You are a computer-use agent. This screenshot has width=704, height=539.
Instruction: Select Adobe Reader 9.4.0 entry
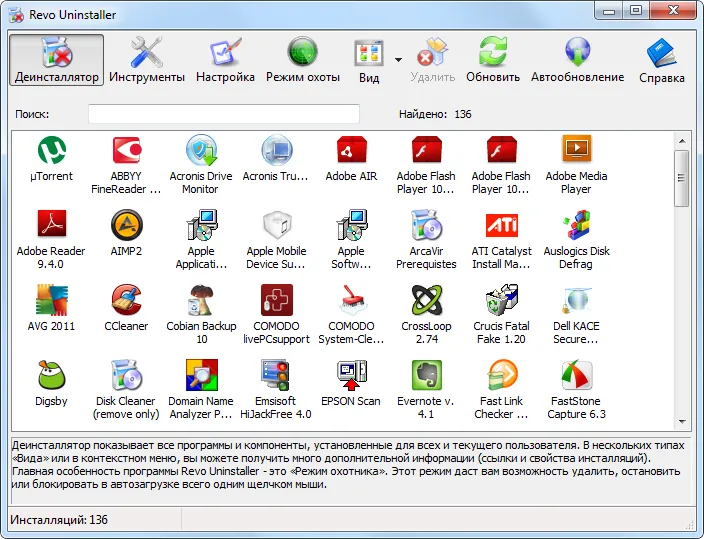click(51, 239)
